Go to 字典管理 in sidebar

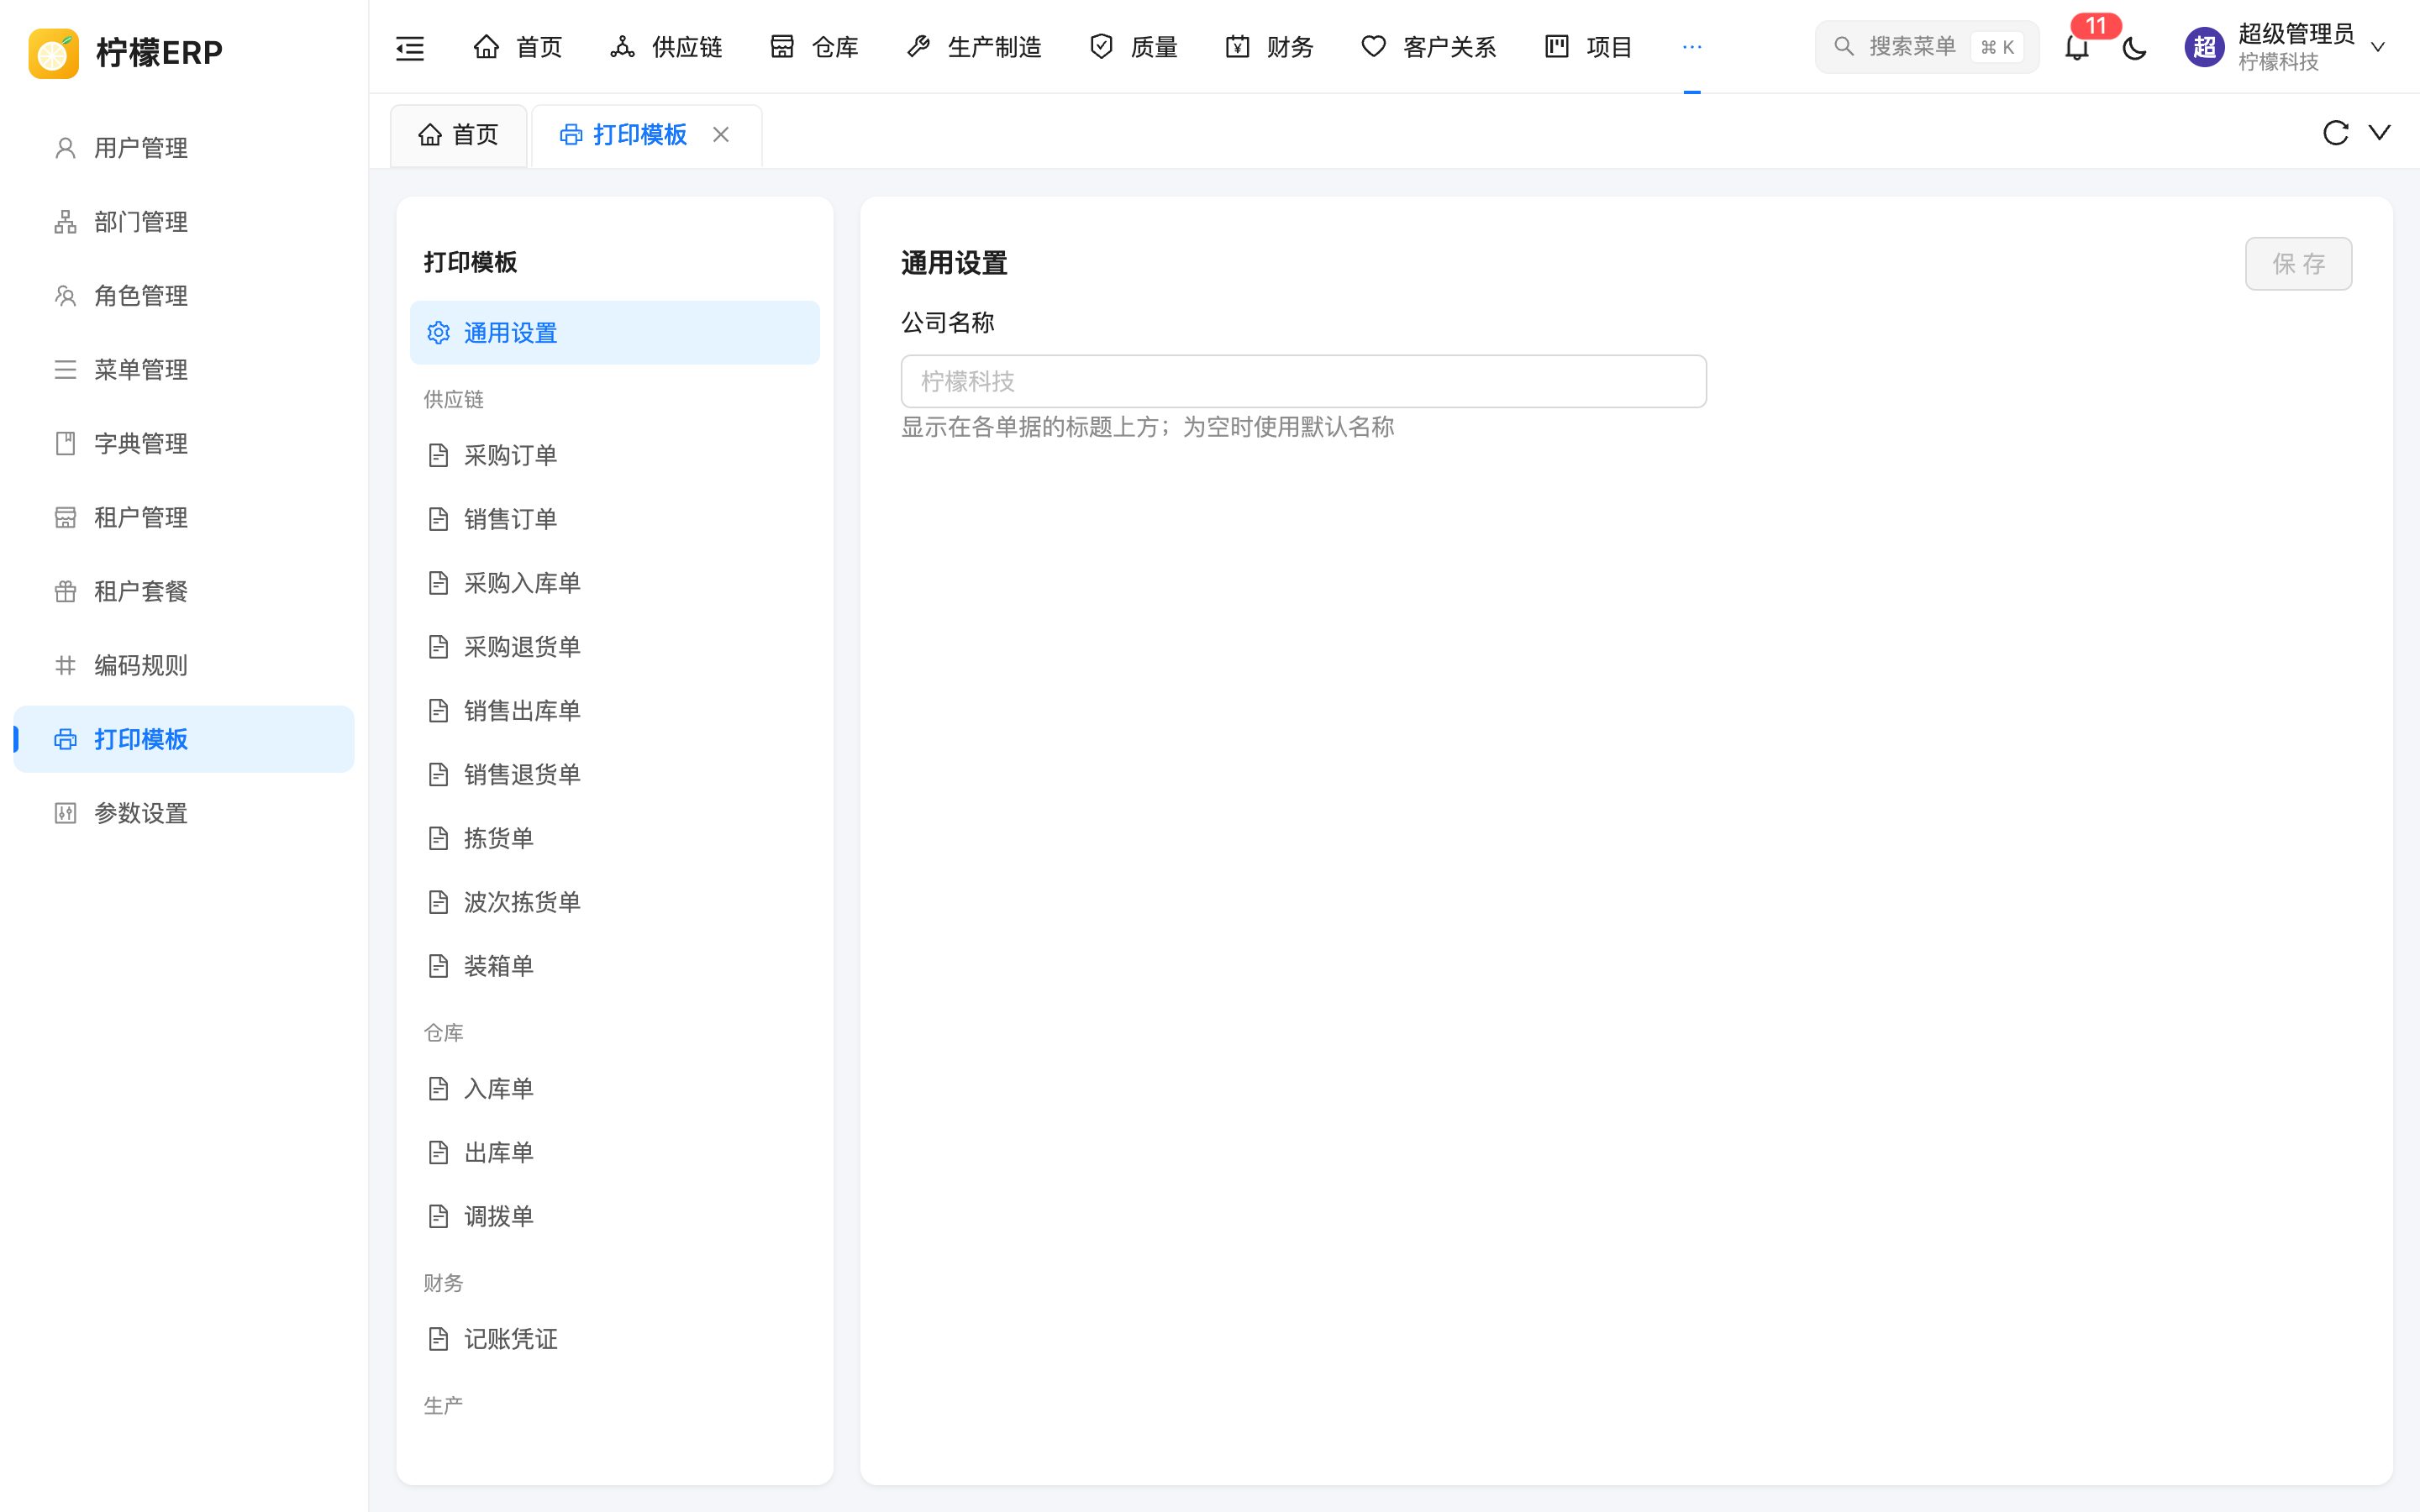(x=184, y=444)
